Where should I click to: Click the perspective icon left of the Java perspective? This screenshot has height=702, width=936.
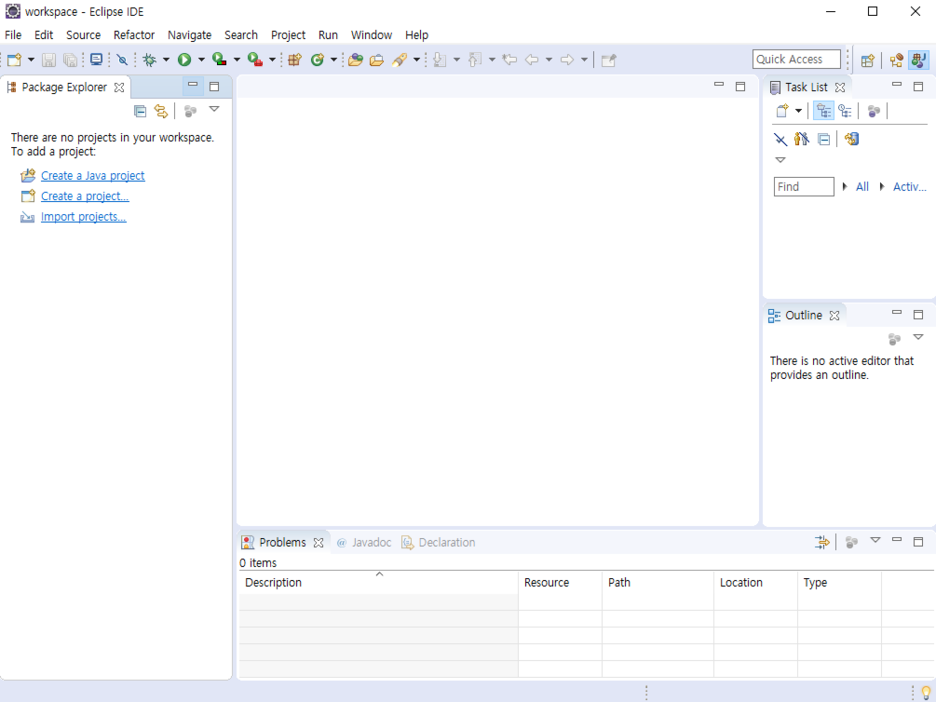896,60
